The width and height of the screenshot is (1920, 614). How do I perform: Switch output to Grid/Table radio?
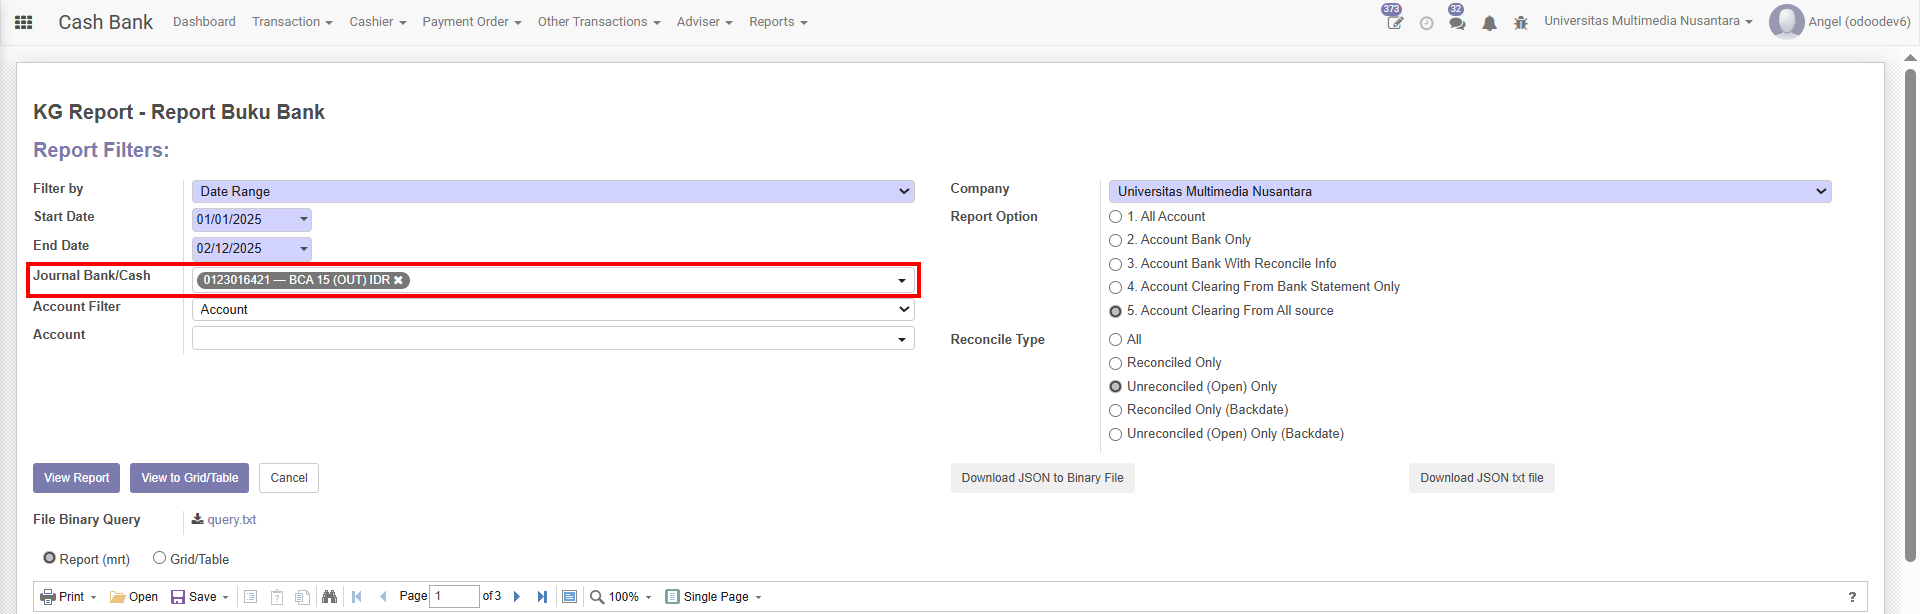click(159, 559)
